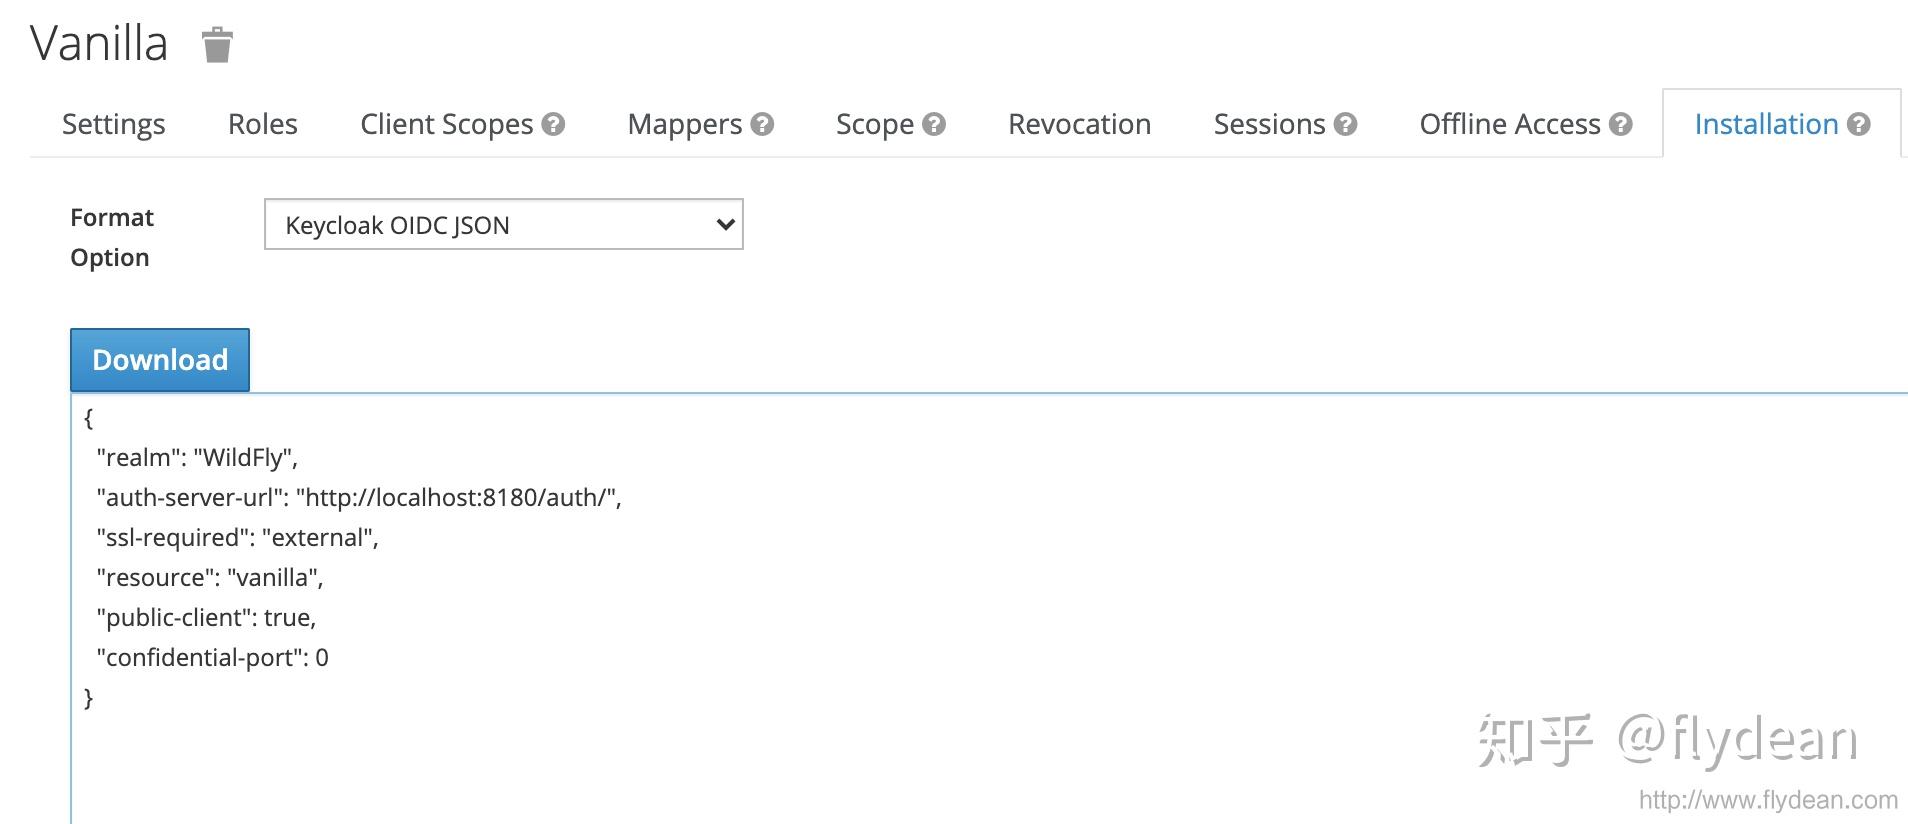Switch to the Revocation tab

click(1079, 124)
